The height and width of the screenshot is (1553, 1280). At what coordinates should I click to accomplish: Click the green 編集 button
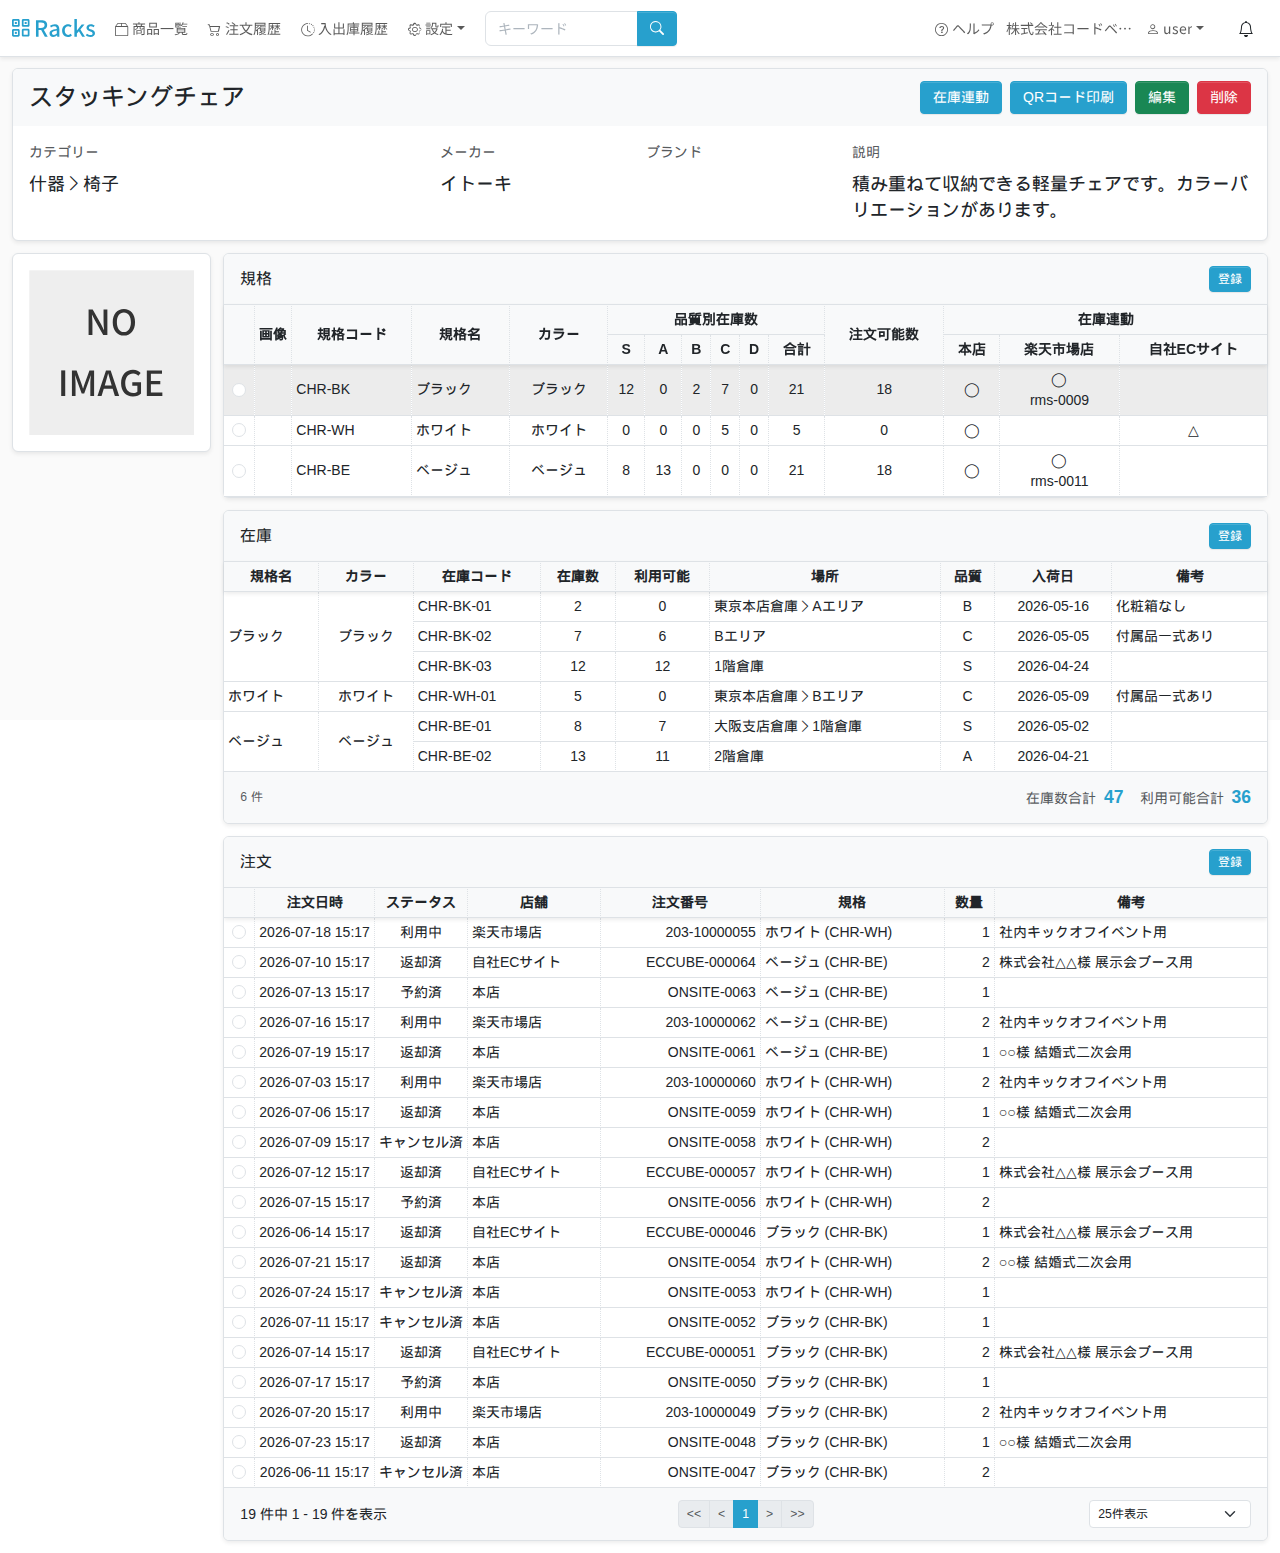point(1162,97)
